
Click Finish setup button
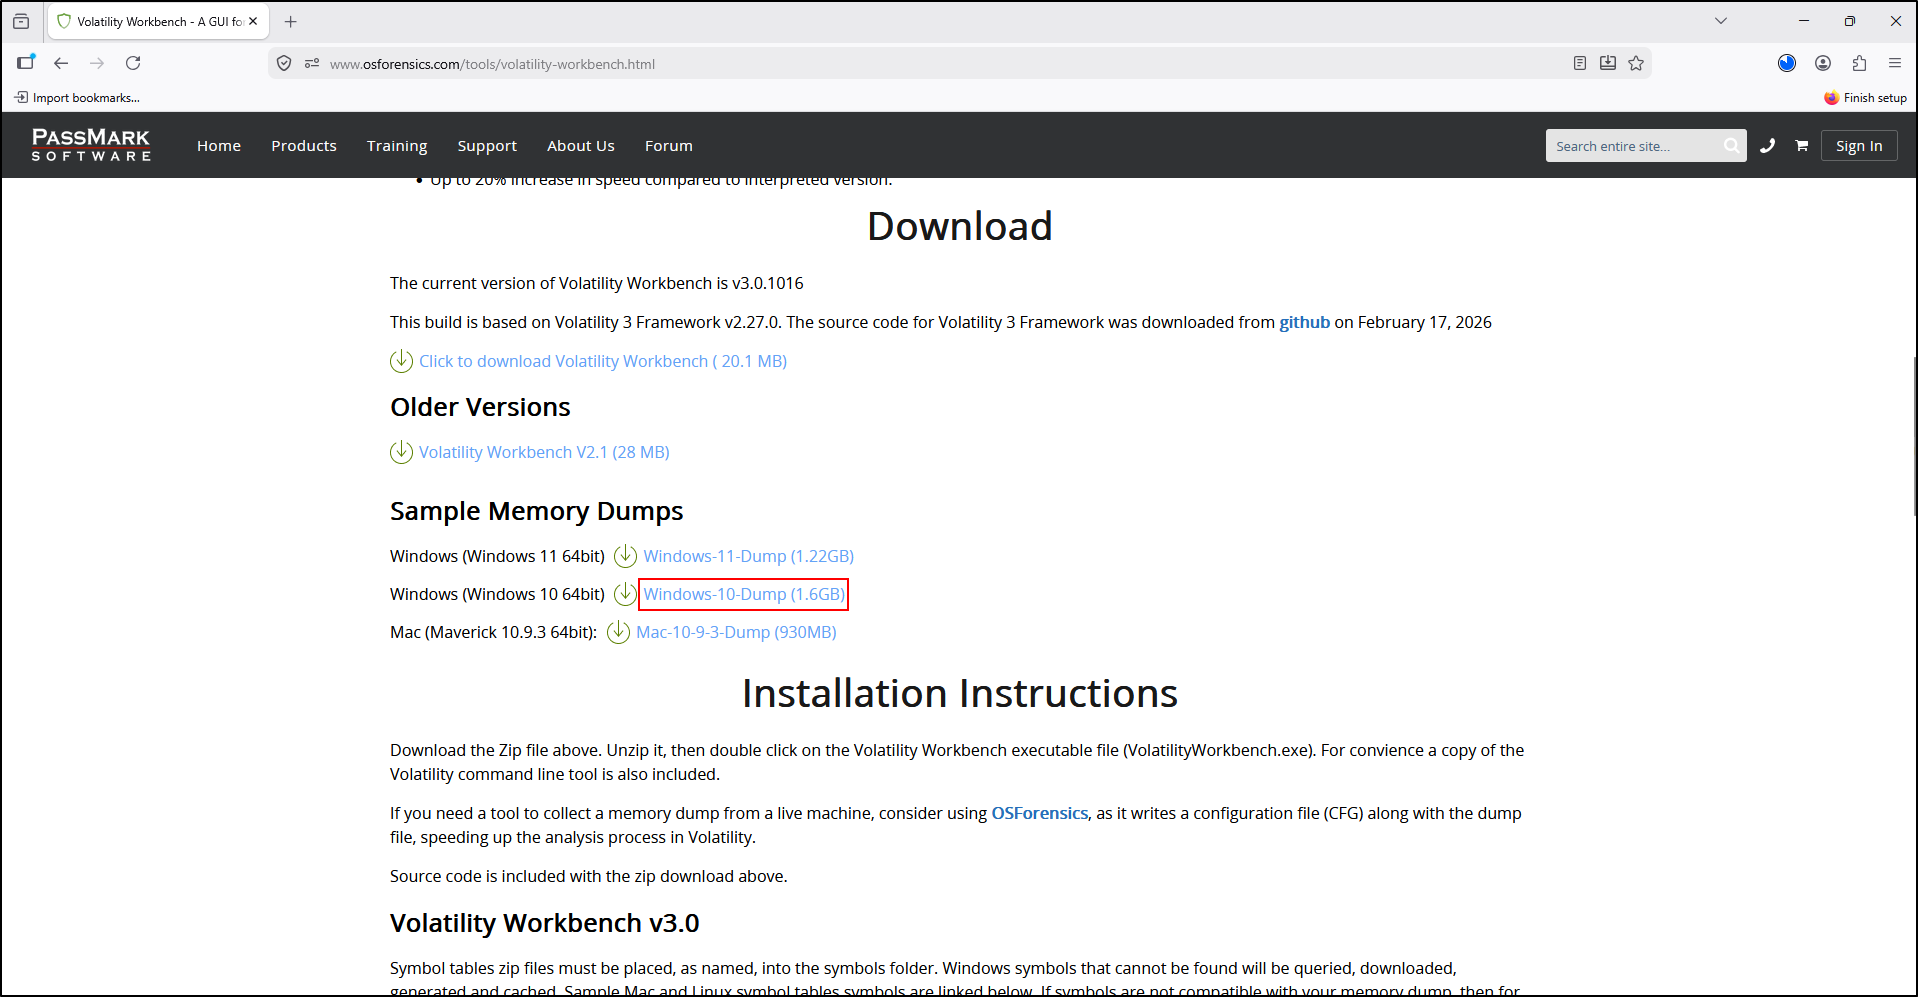pos(1865,98)
